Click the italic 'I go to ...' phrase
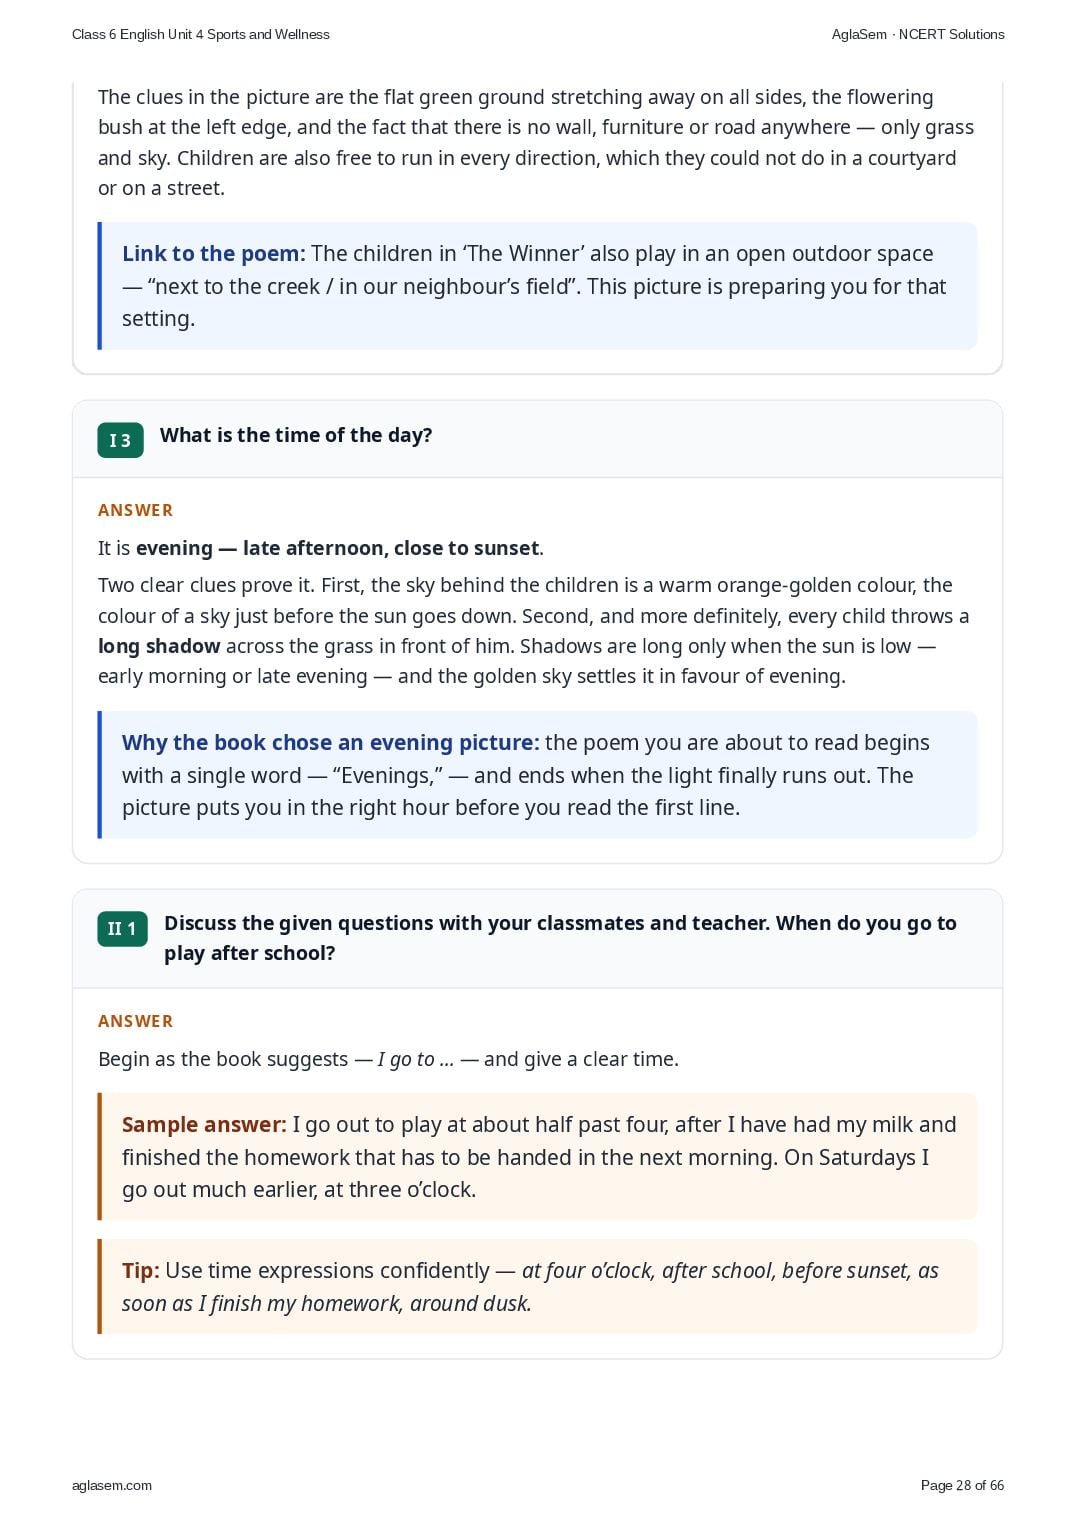Image resolution: width=1076 pixels, height=1522 pixels. (416, 1059)
